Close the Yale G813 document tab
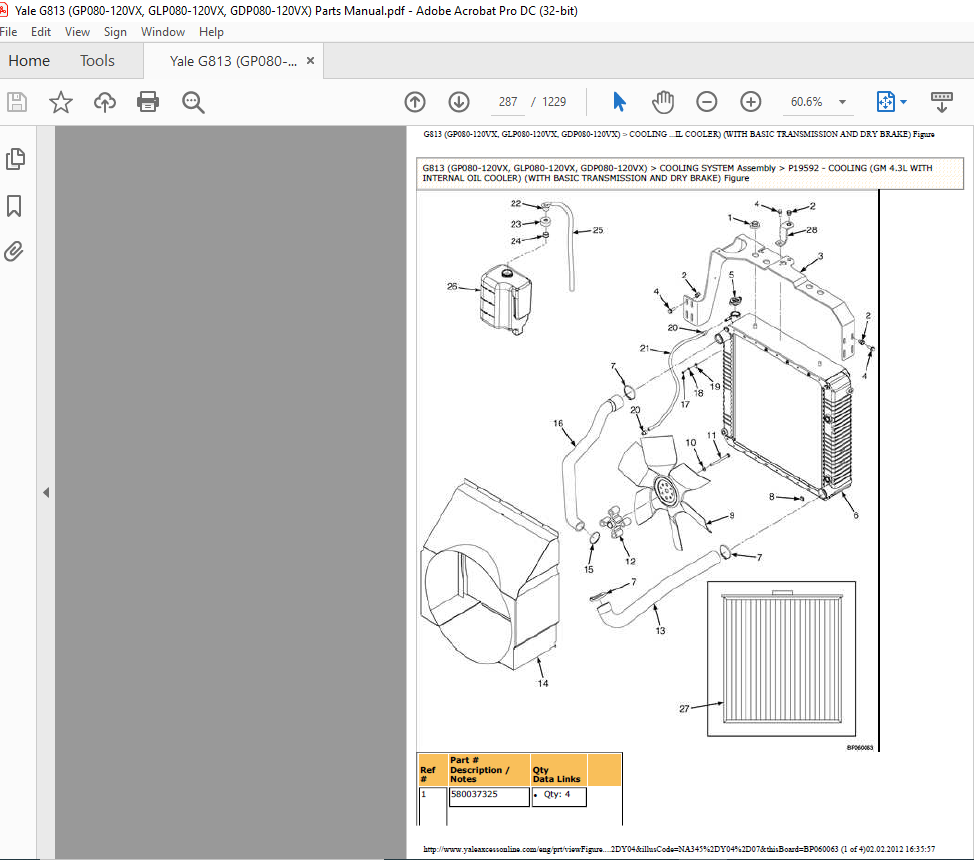The image size is (974, 860). point(311,60)
